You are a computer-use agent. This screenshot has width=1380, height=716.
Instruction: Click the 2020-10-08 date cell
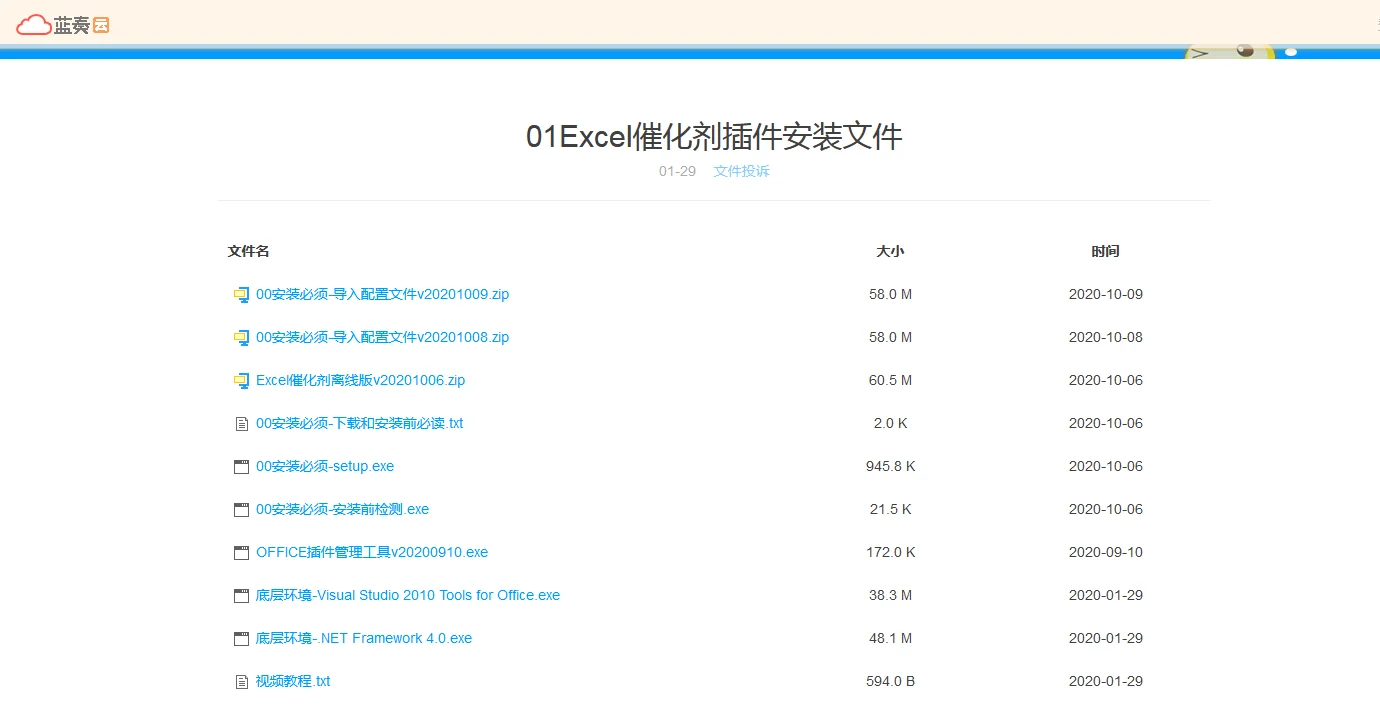1106,337
